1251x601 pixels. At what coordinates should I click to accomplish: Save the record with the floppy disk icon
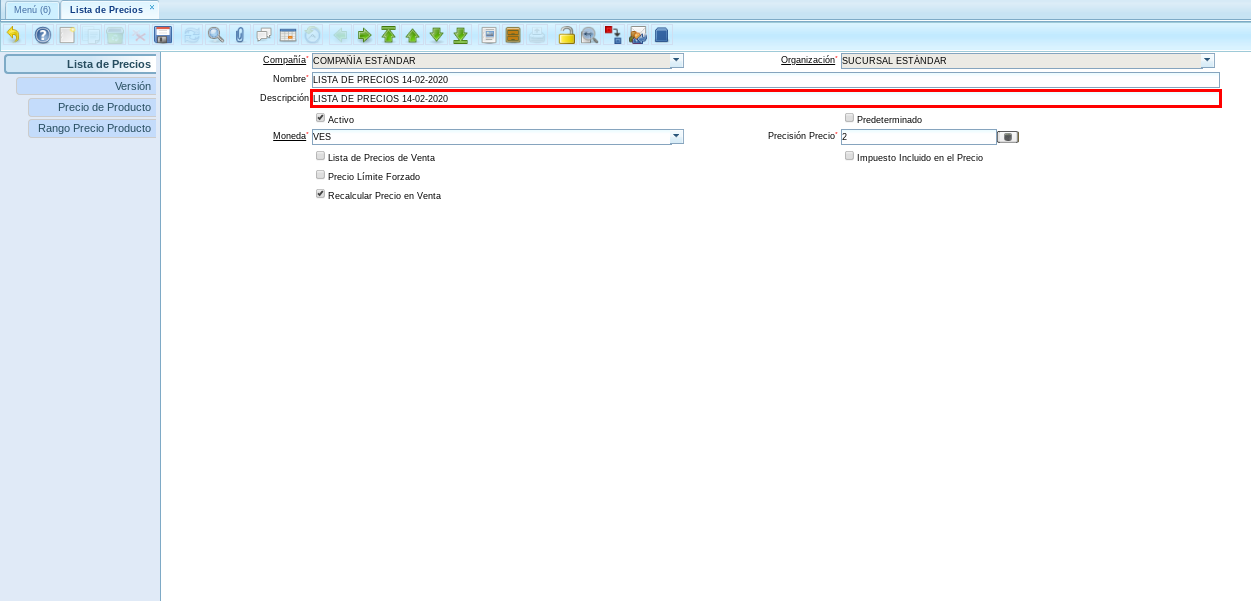point(163,35)
